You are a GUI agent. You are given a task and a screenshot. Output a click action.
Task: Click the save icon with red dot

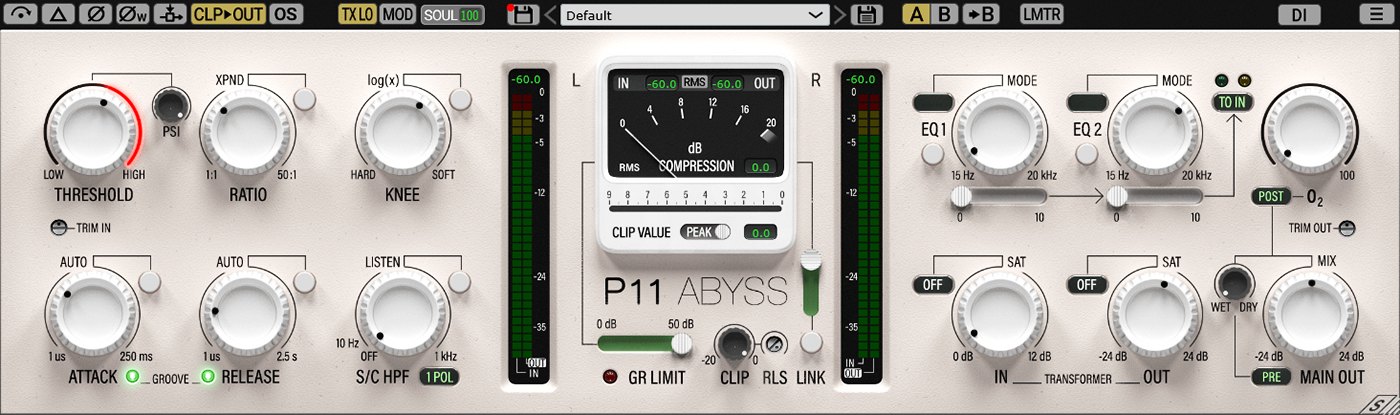click(524, 15)
